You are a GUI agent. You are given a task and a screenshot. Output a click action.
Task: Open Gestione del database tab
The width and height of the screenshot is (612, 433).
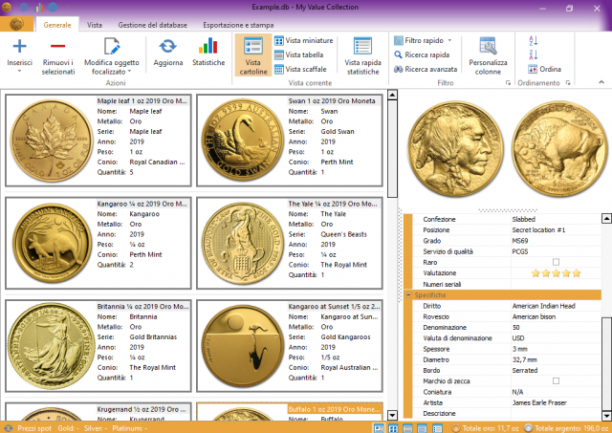coord(153,25)
